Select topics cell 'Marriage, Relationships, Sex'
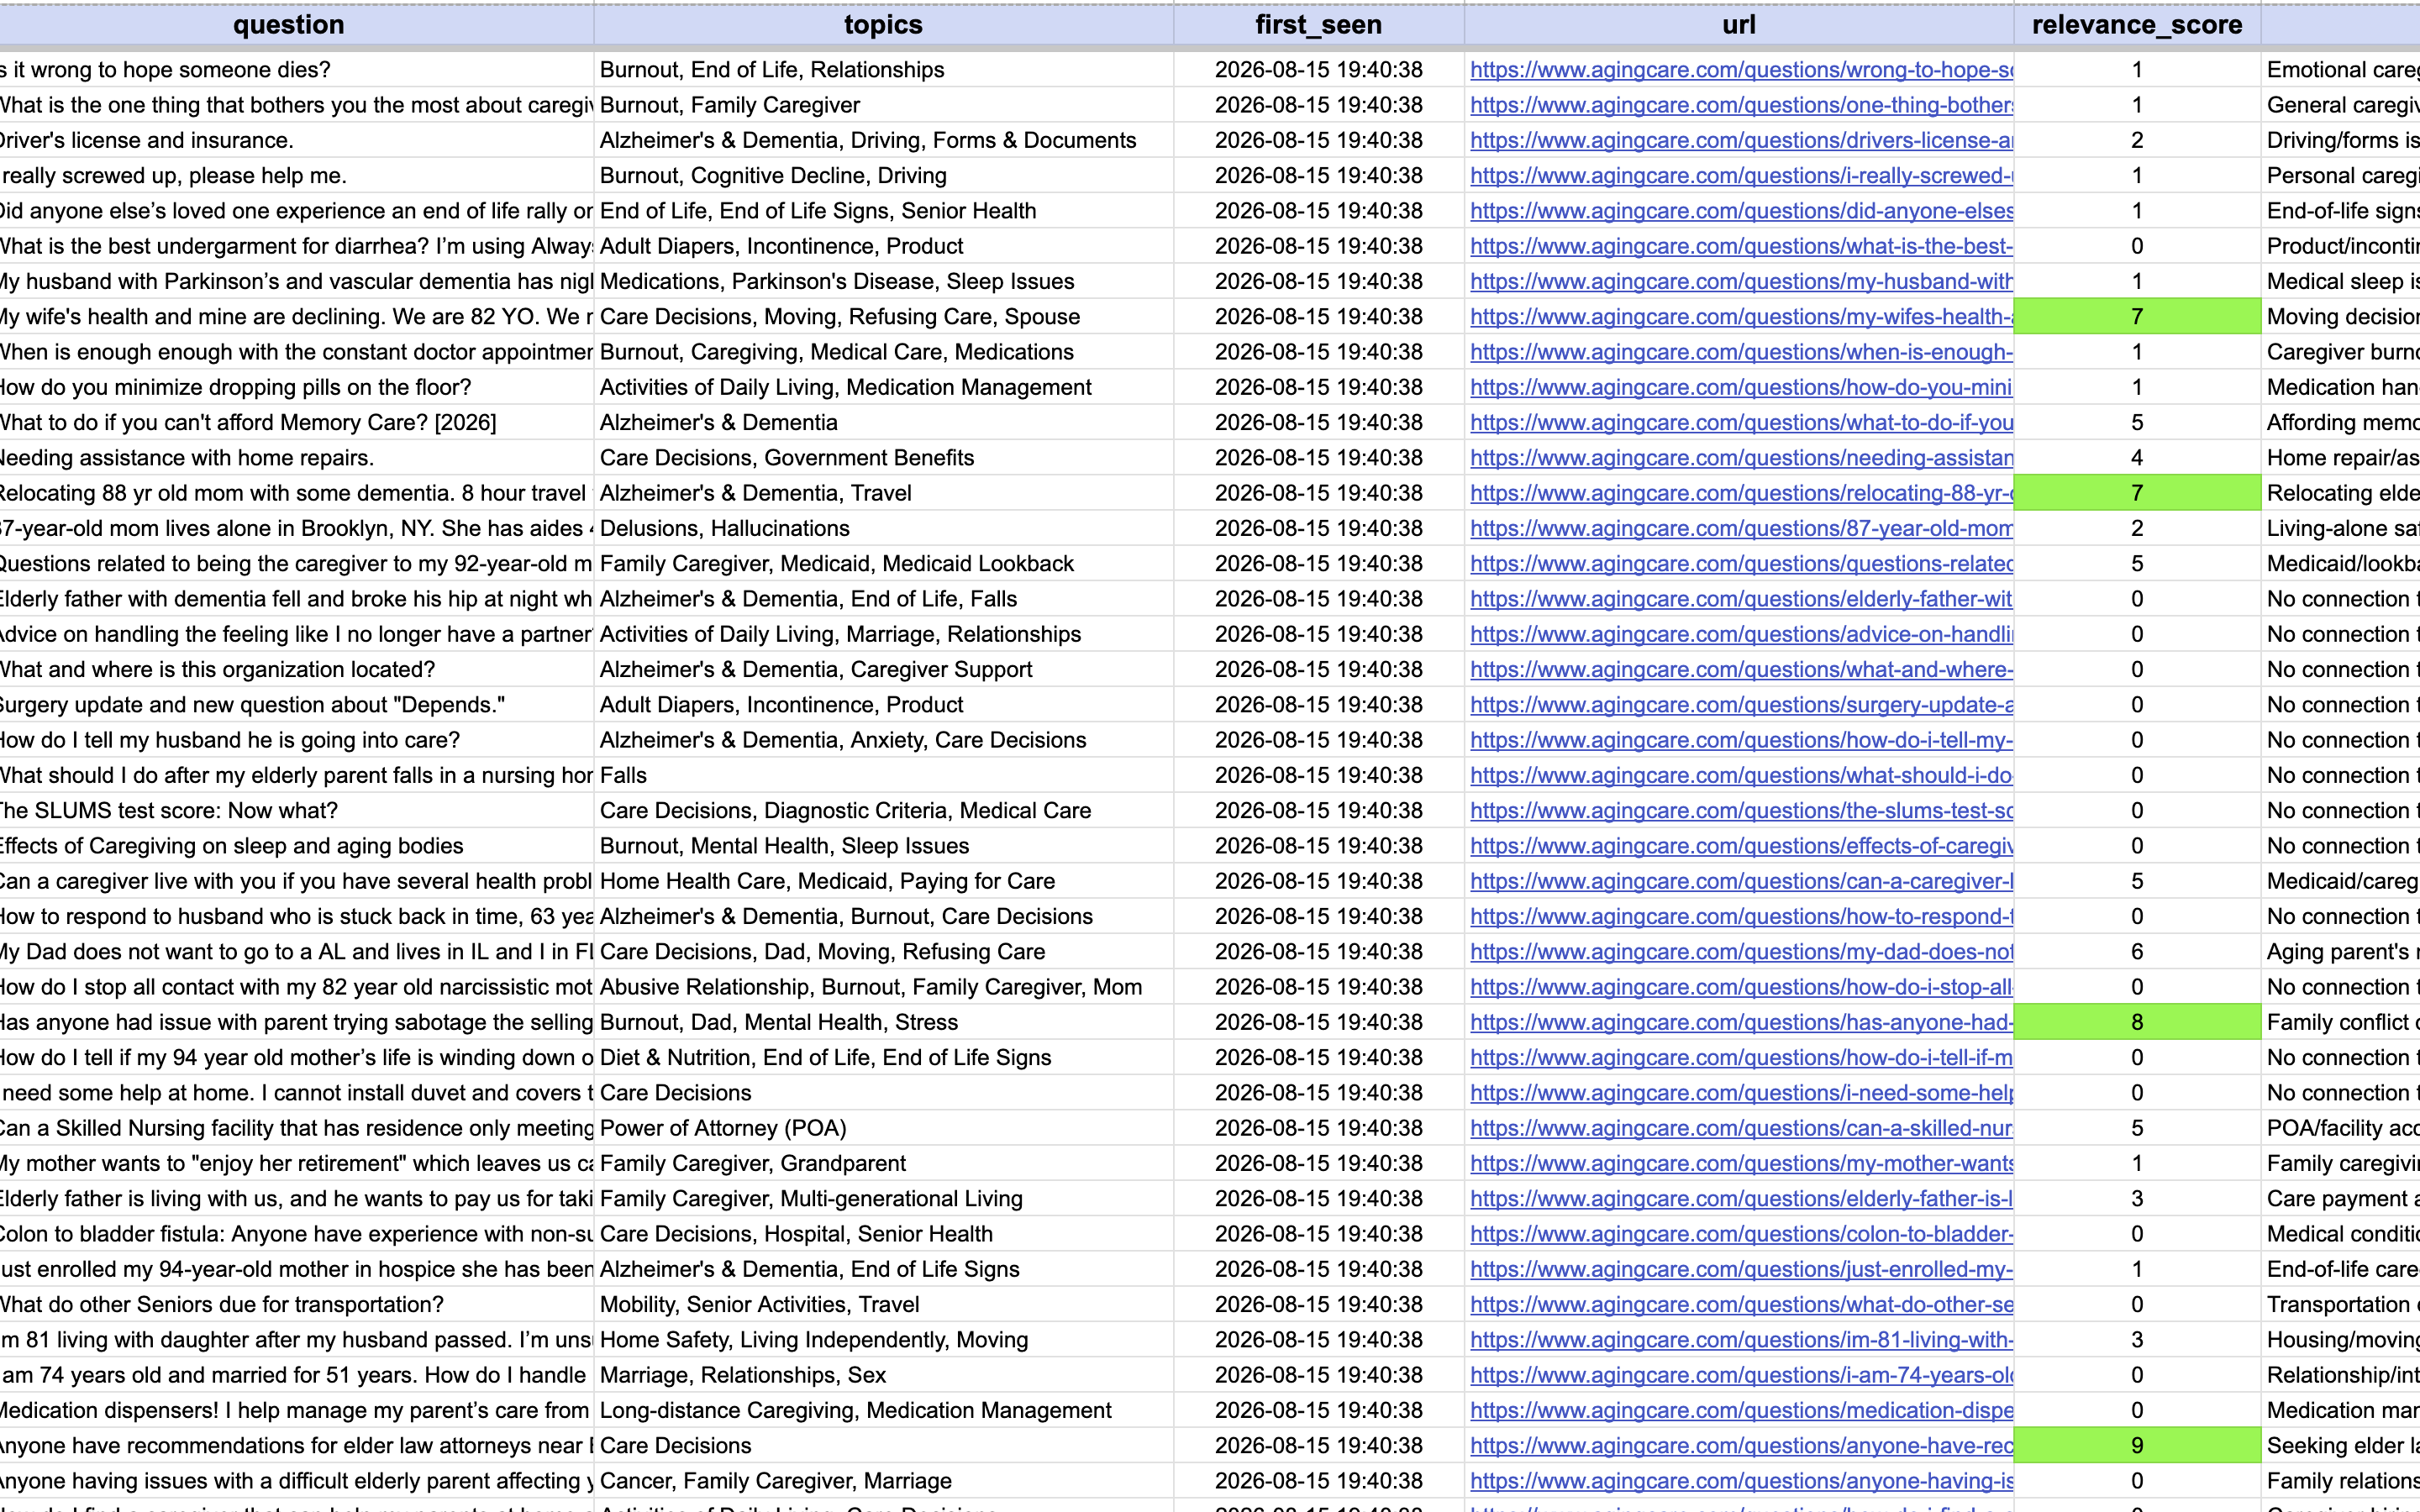2420x1512 pixels. pos(884,1375)
